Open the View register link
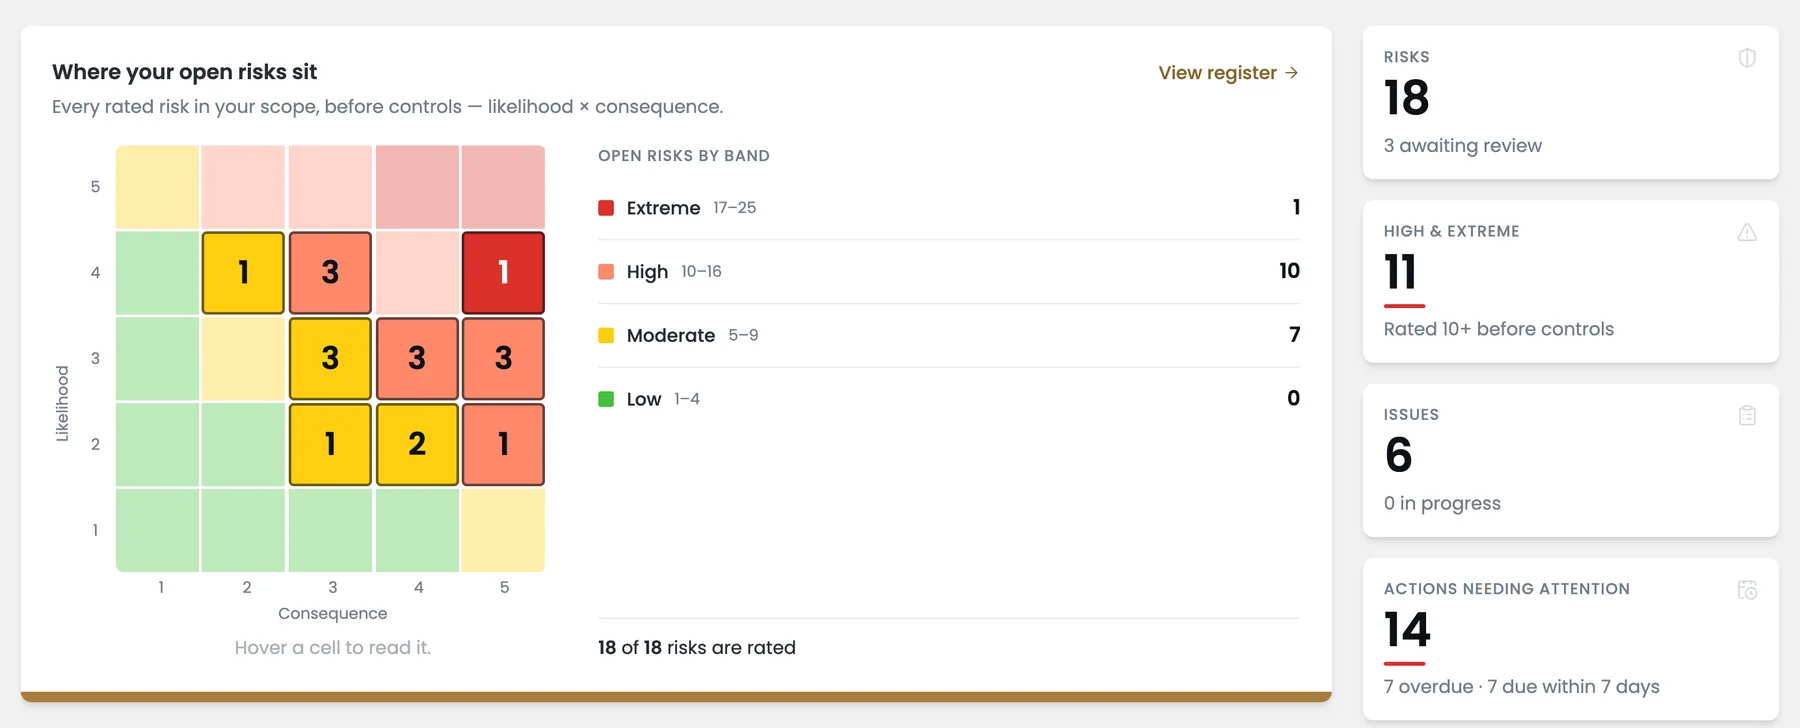Viewport: 1800px width, 728px height. point(1228,73)
